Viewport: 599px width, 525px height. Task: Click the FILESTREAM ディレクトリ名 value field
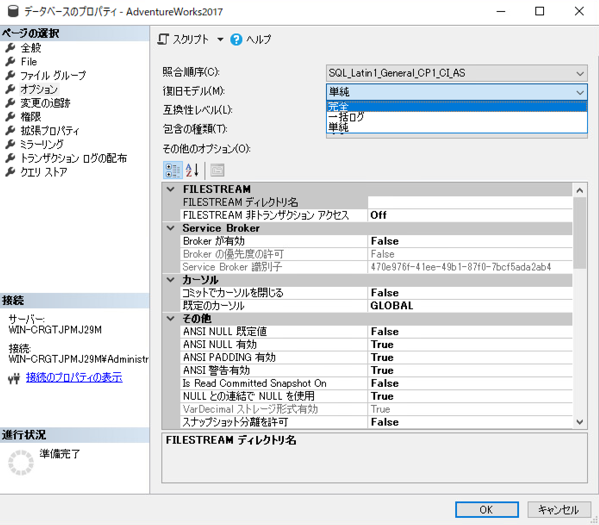tap(470, 202)
